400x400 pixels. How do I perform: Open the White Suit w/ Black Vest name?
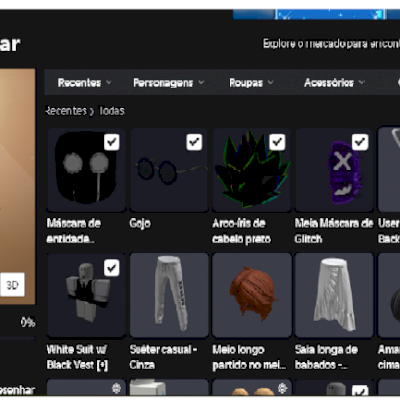pos(77,357)
